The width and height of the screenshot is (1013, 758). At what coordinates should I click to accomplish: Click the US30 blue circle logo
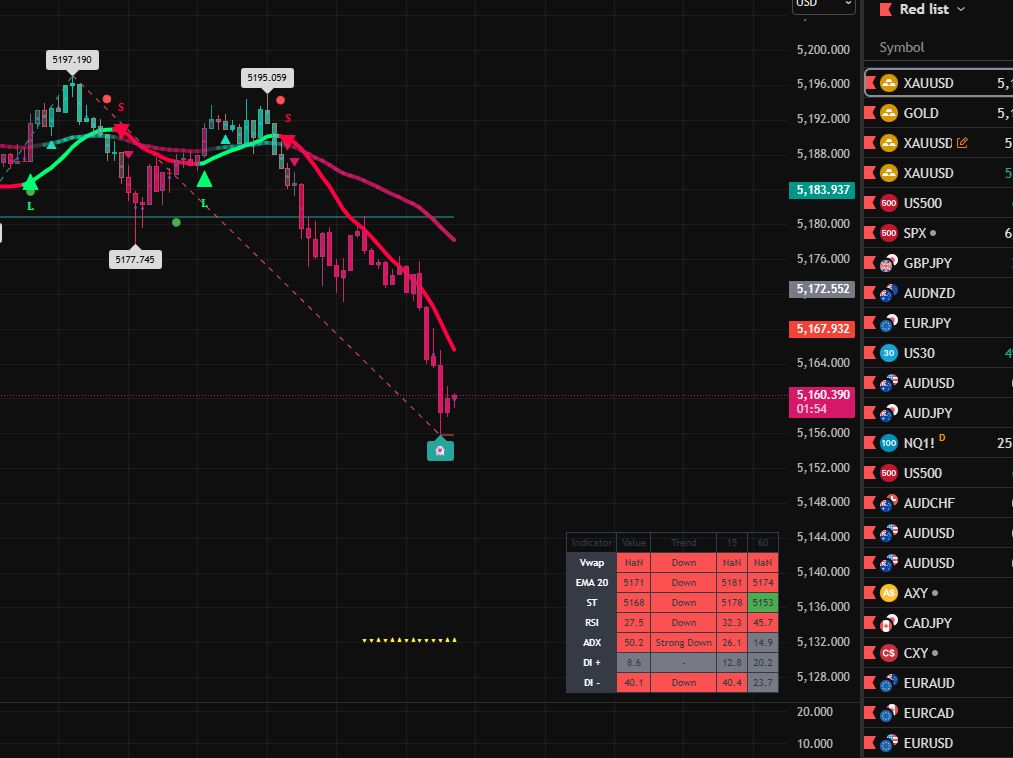tap(889, 353)
